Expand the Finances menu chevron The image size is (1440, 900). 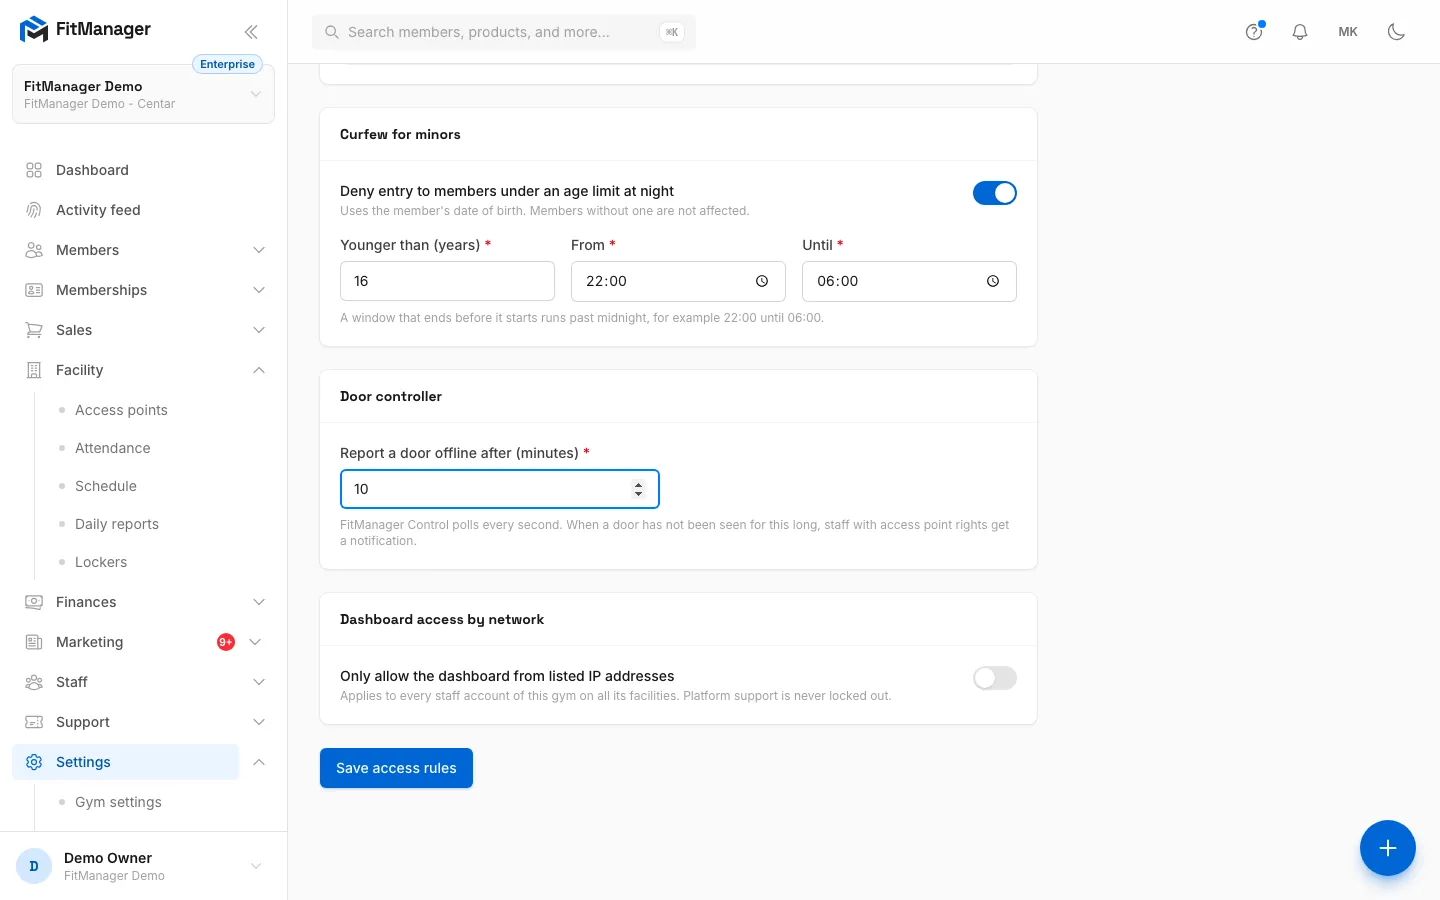259,602
